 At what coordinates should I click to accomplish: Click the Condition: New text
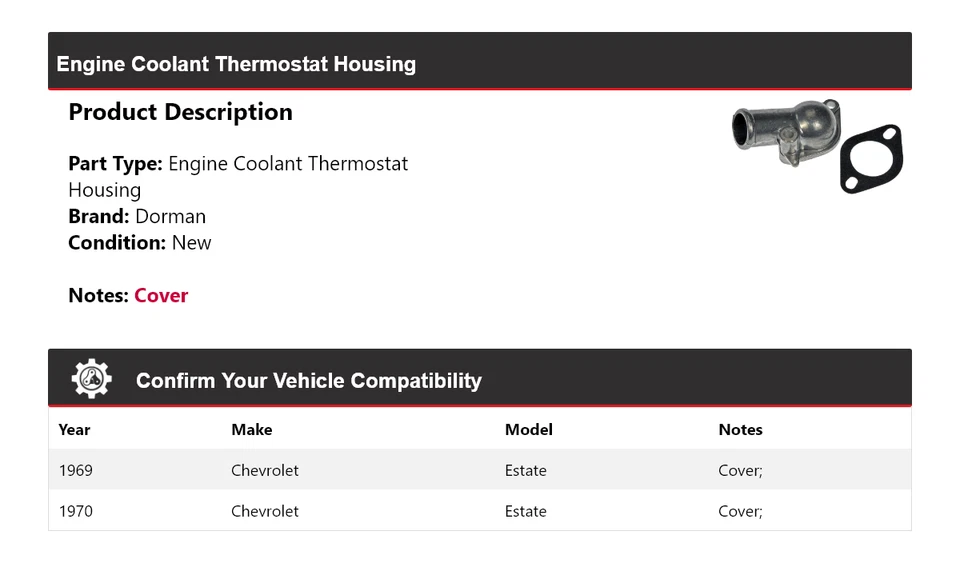[140, 242]
